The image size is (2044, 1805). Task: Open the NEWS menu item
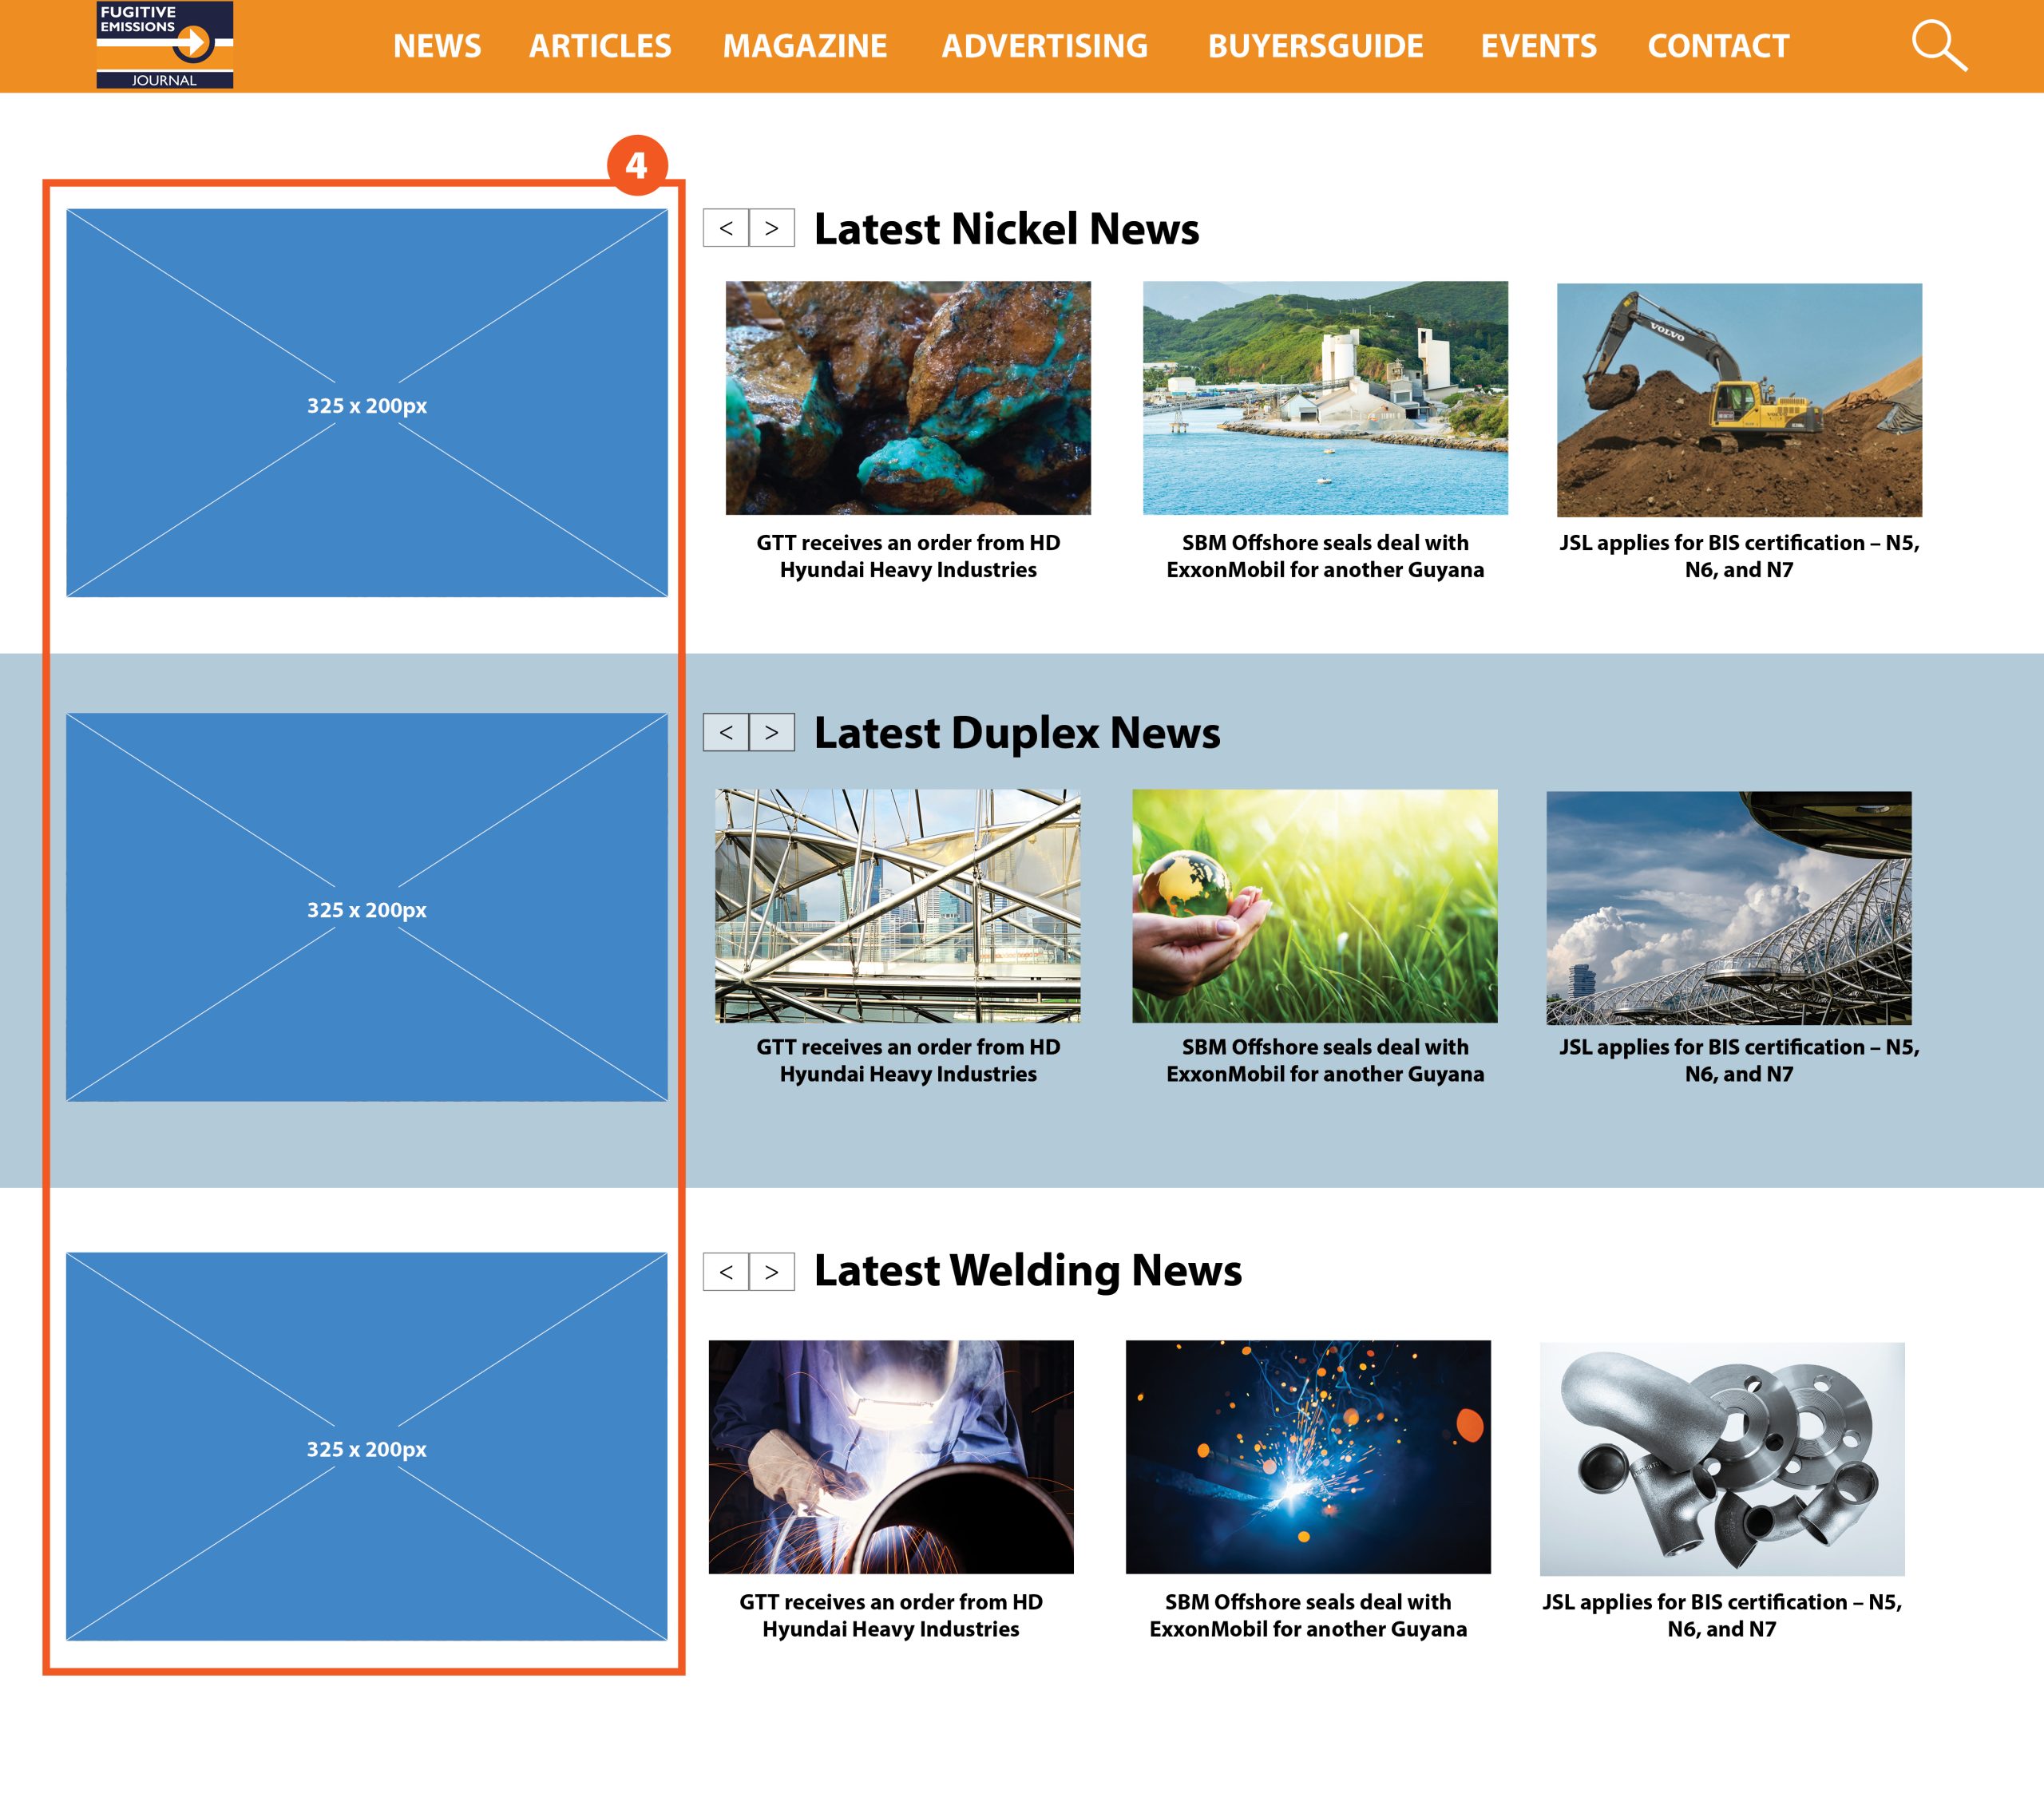pos(437,46)
